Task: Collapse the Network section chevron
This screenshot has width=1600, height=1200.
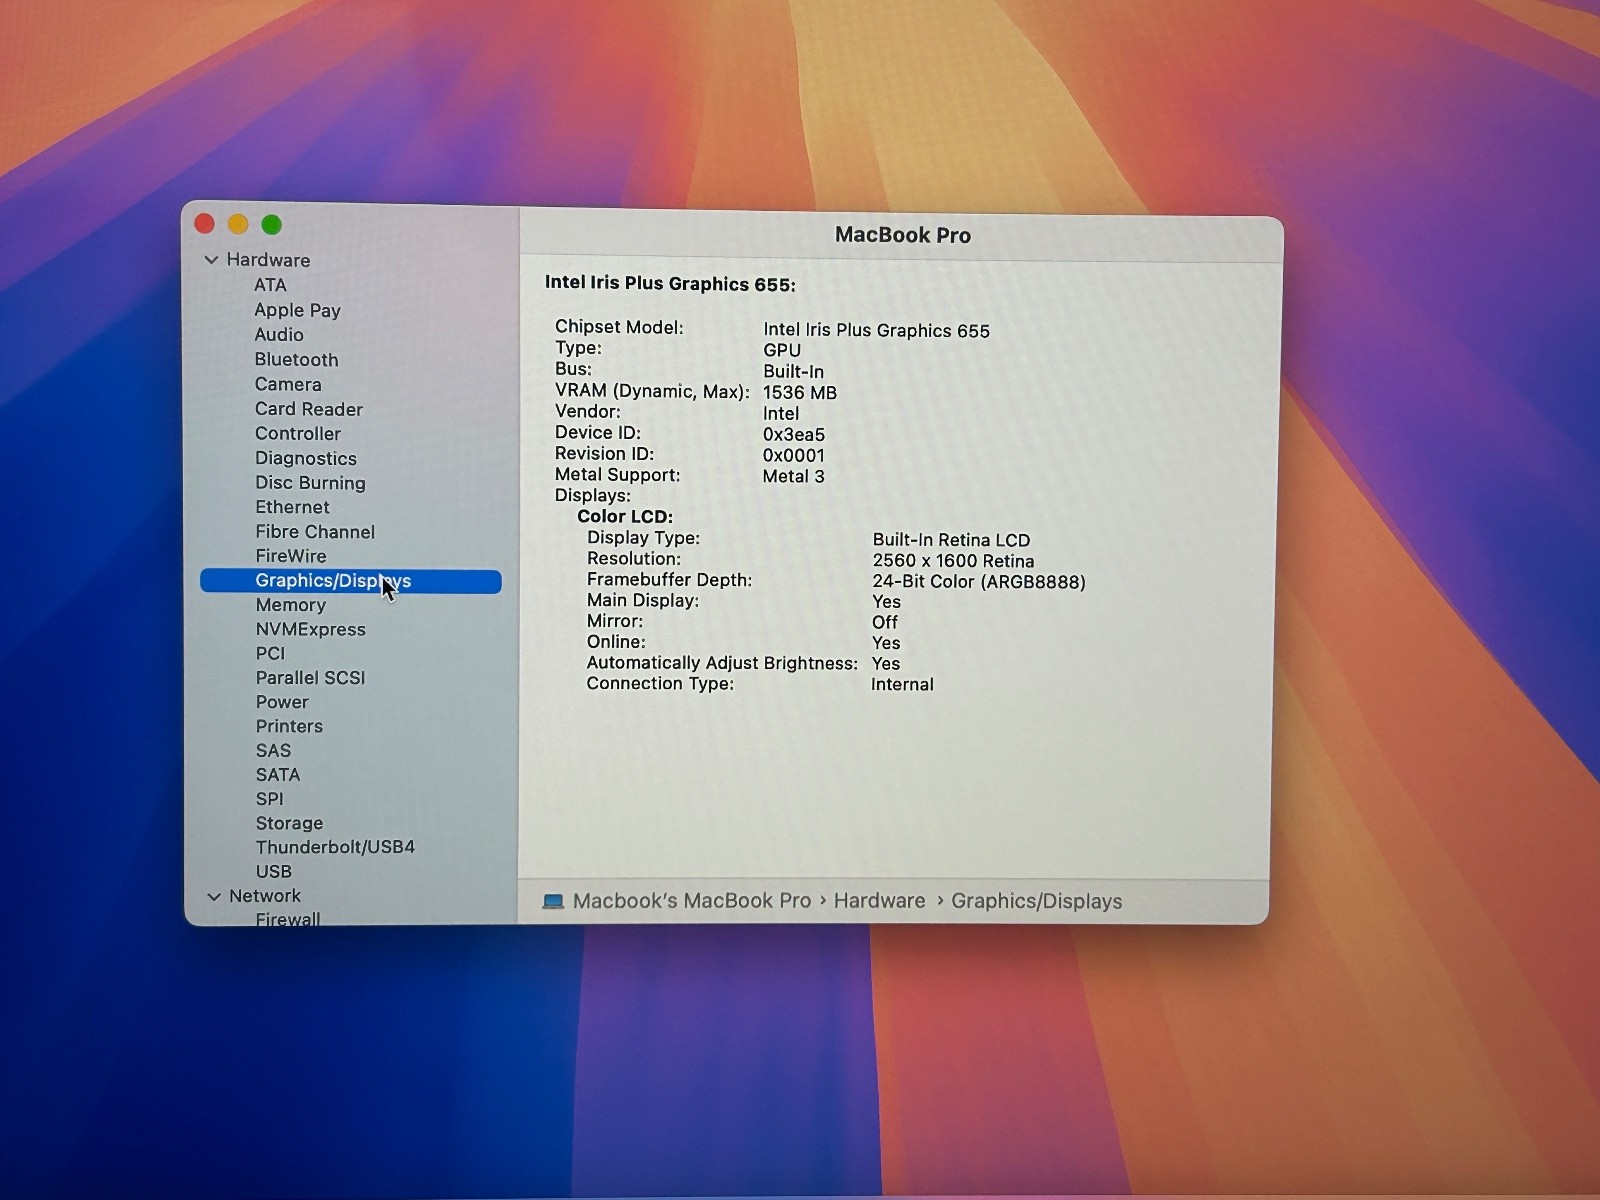Action: [x=213, y=897]
